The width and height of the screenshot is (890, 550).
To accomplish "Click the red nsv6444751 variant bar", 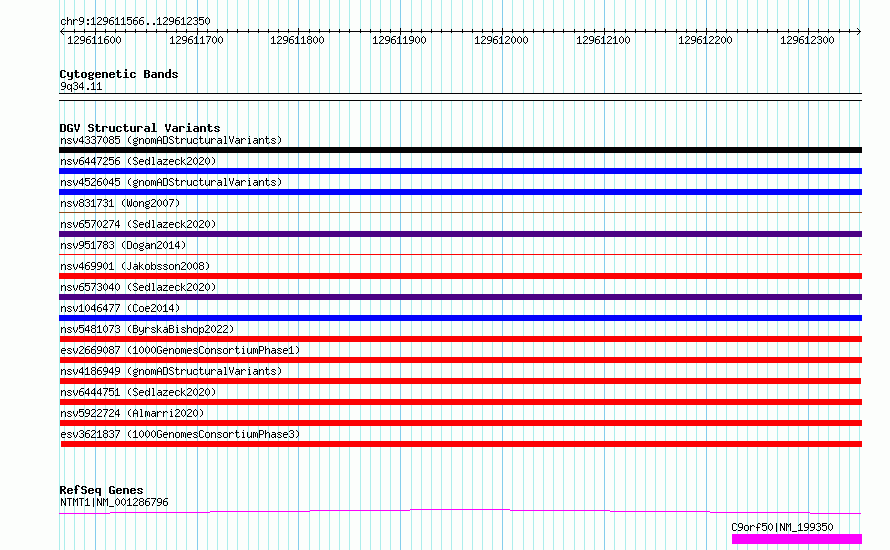I will [x=460, y=402].
